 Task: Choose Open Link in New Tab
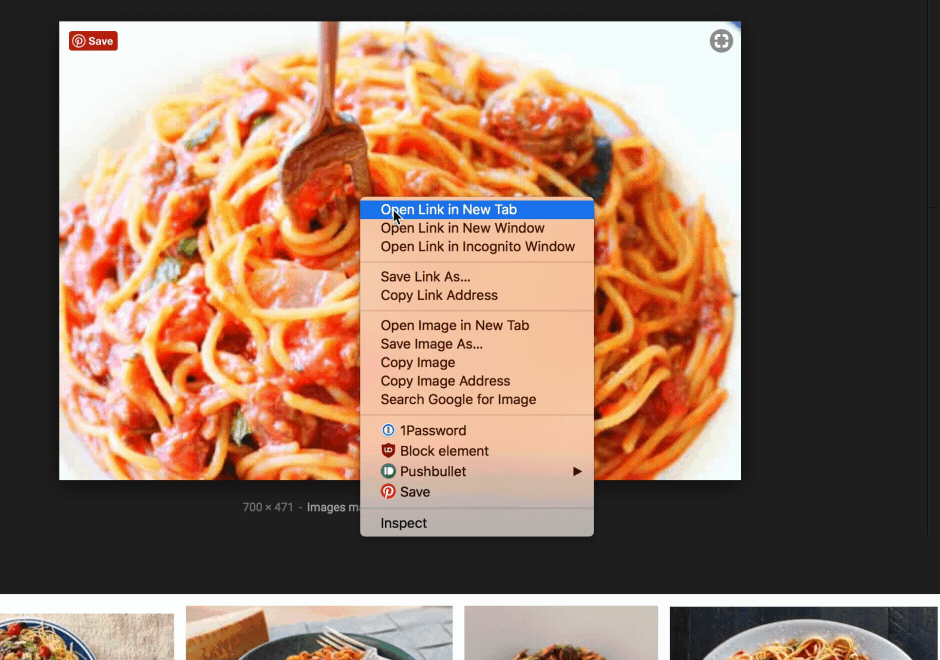click(x=477, y=209)
